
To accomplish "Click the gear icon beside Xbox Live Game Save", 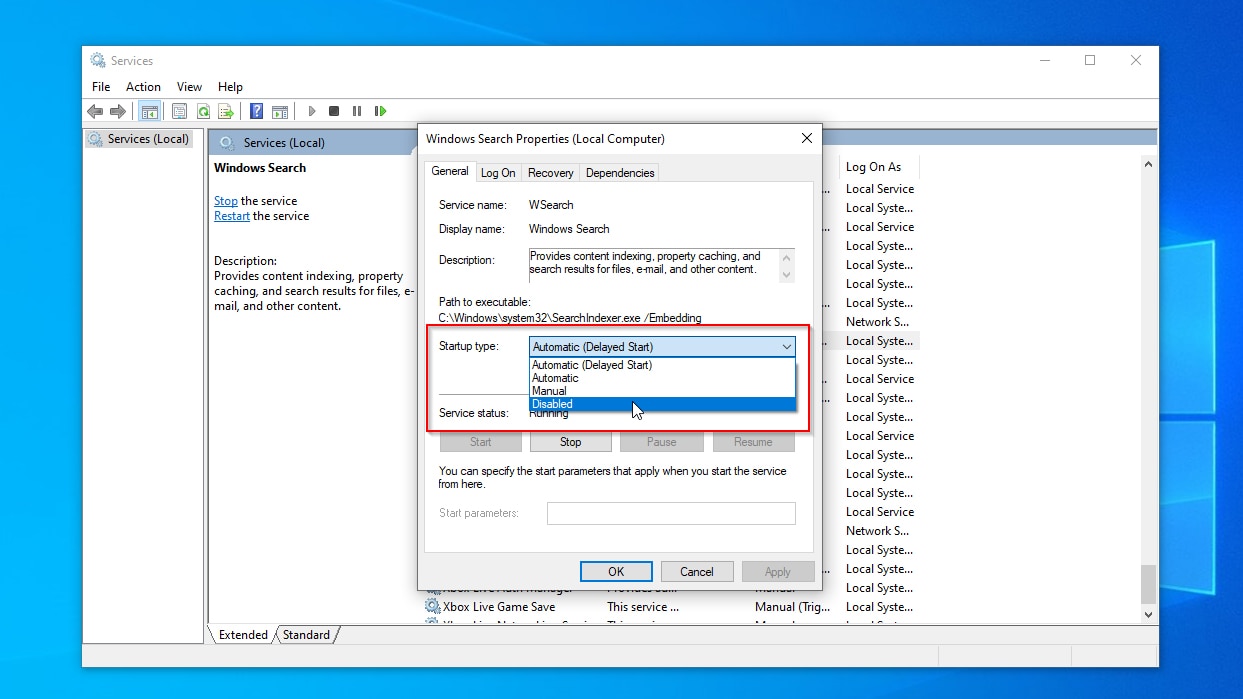I will (x=432, y=606).
